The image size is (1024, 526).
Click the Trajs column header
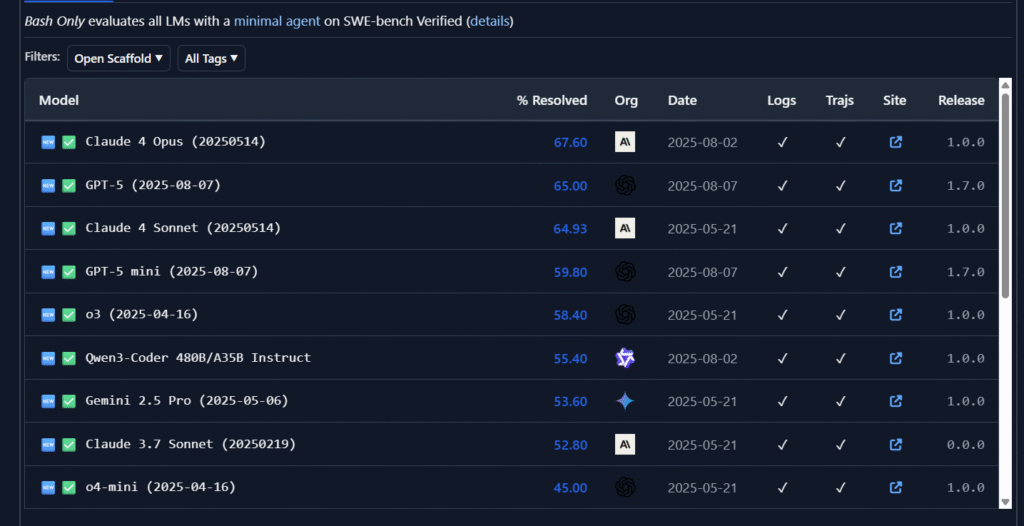(839, 101)
